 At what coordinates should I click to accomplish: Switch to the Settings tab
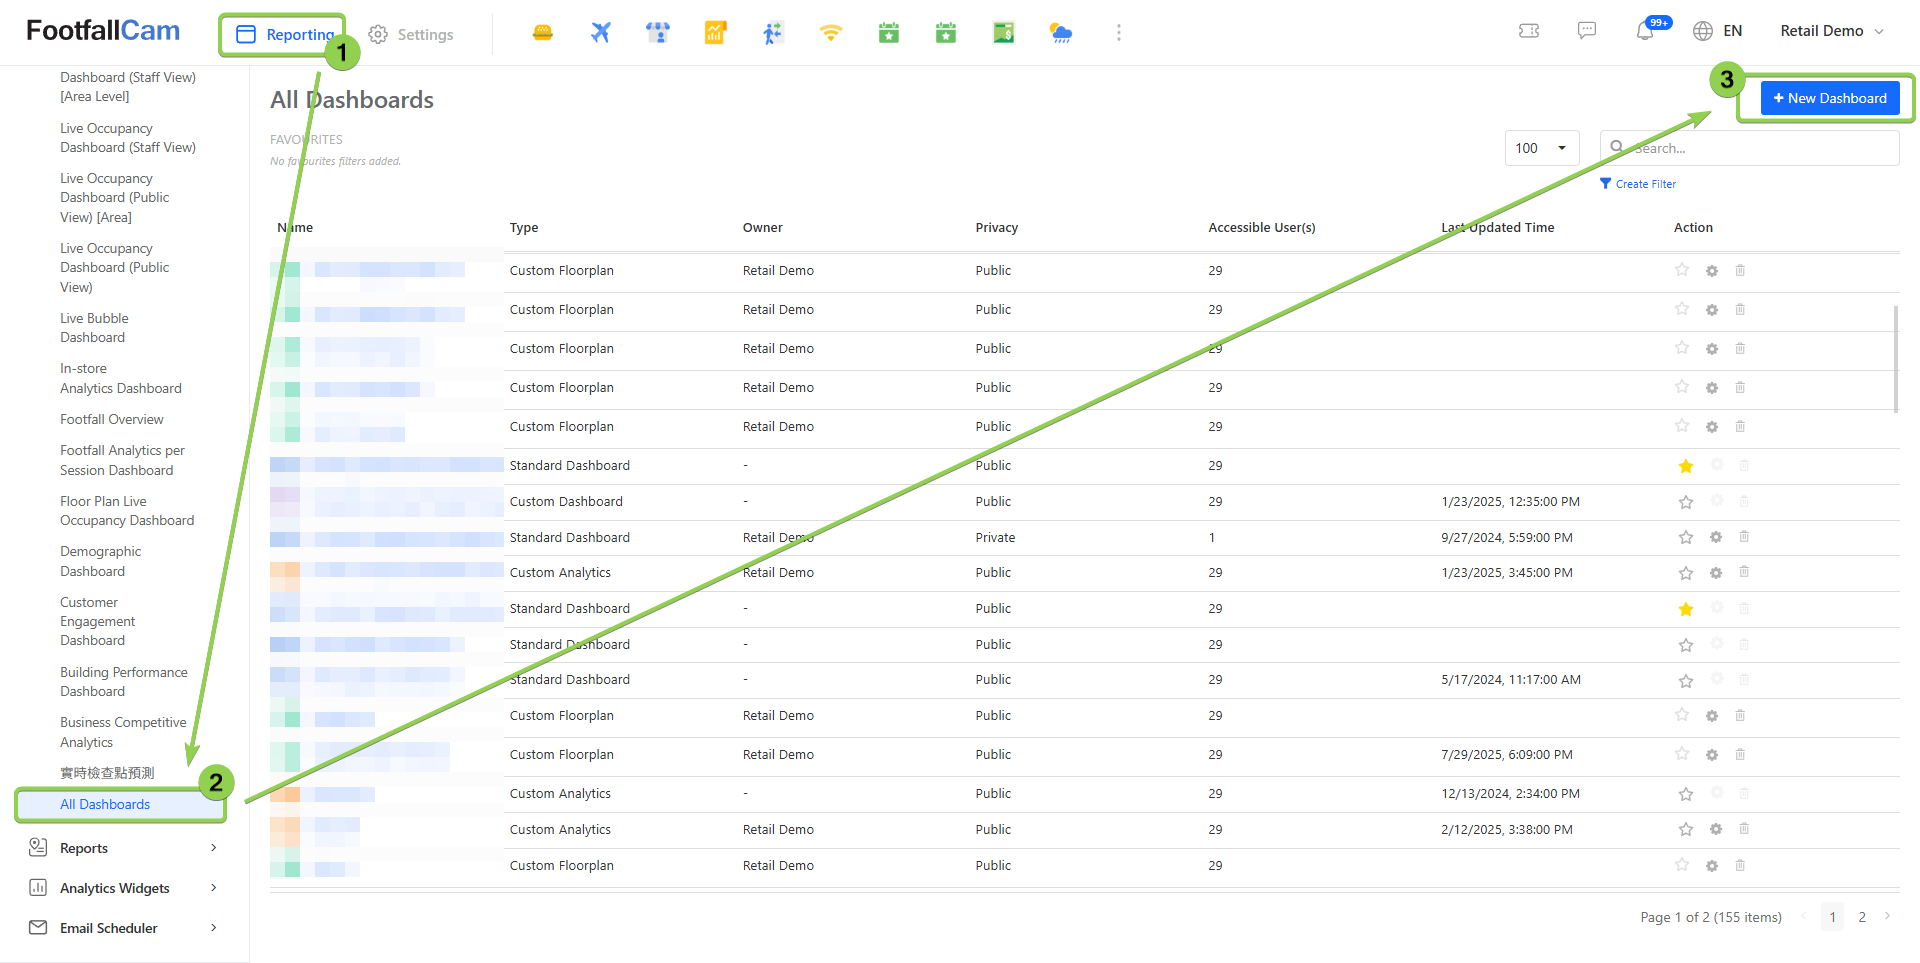pyautogui.click(x=411, y=35)
